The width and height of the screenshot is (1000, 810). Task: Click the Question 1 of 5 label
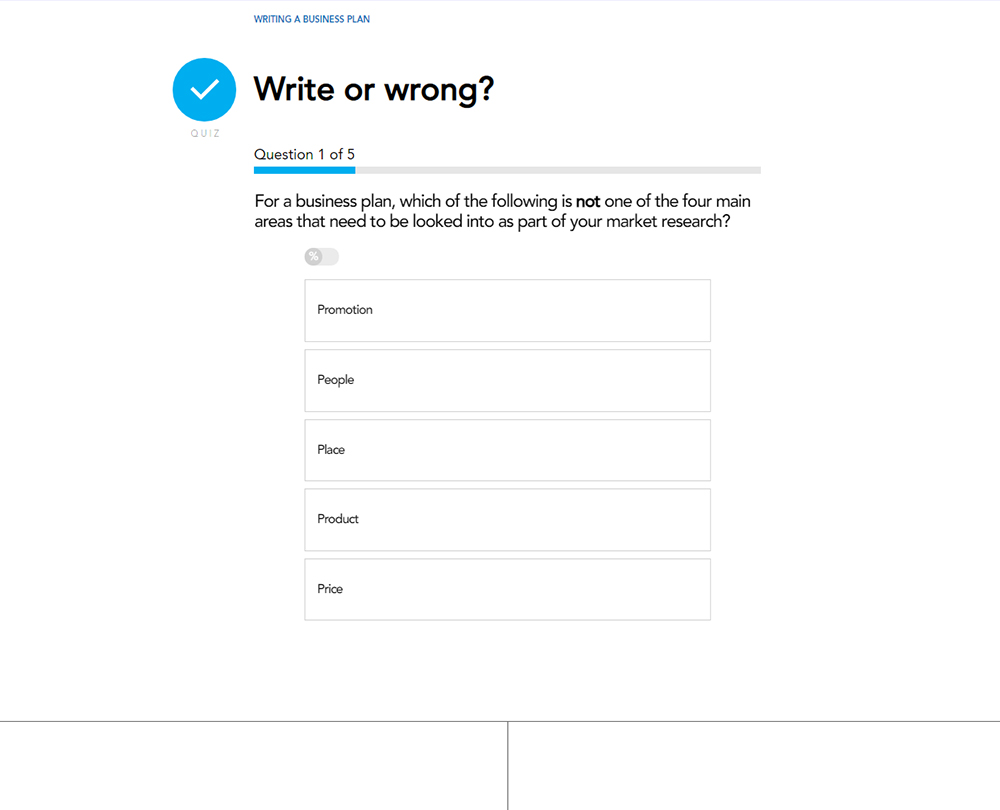(x=304, y=154)
